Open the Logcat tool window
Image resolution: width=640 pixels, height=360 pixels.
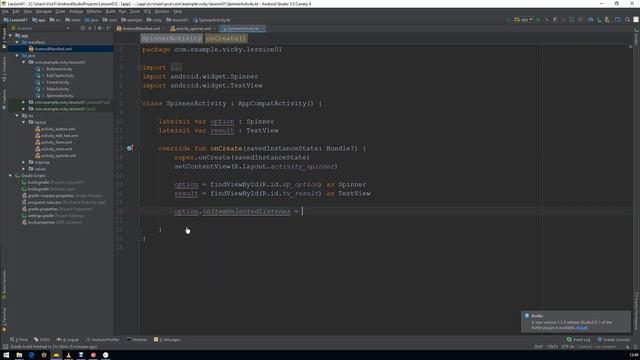coord(68,340)
